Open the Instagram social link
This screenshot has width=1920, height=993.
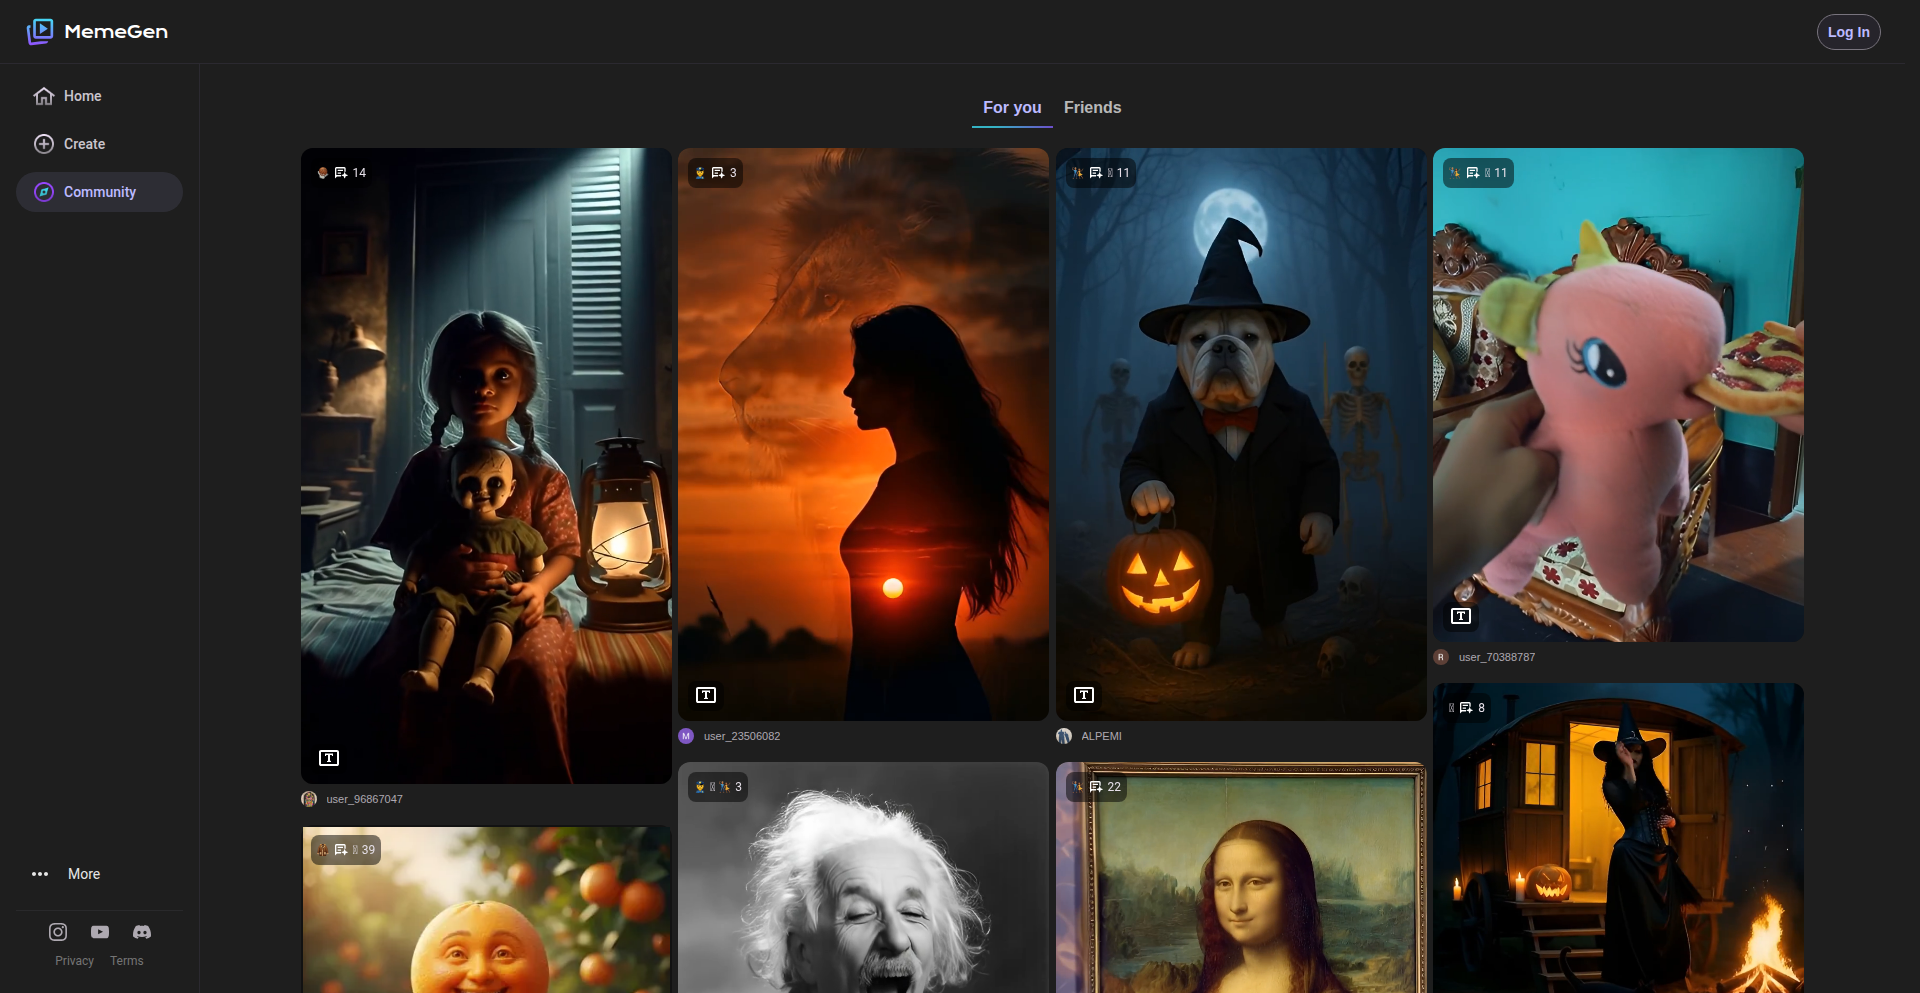click(x=58, y=932)
